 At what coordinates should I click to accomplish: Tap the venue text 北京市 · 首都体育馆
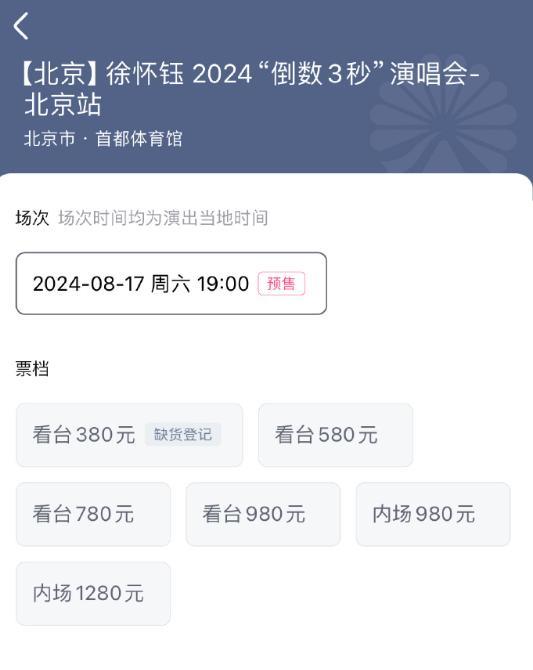tap(103, 139)
